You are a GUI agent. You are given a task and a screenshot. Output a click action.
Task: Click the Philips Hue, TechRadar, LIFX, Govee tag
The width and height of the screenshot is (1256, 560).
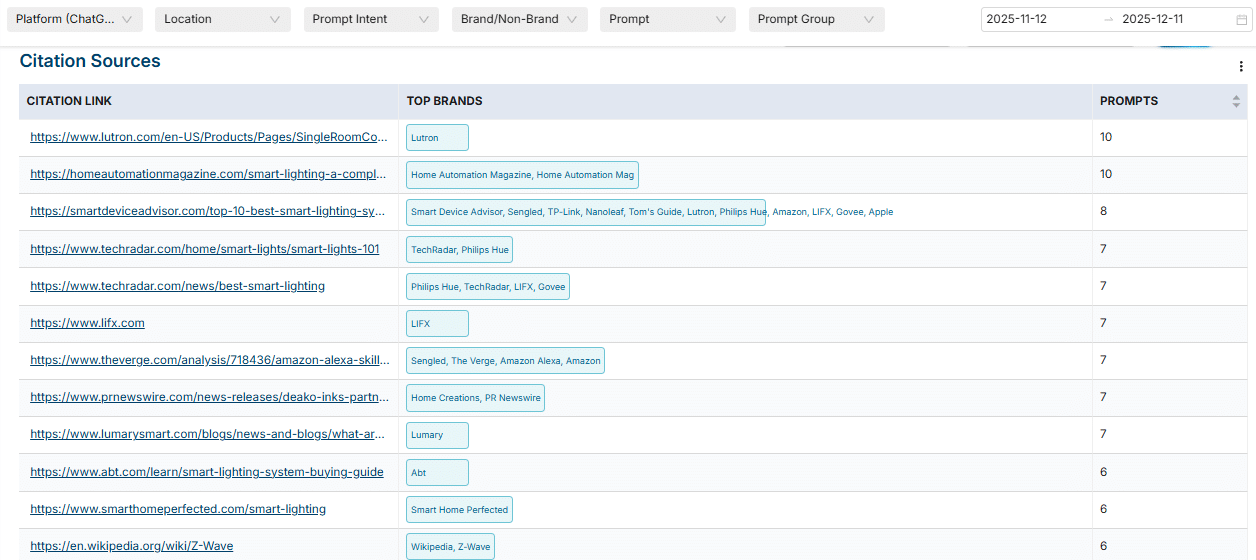tap(488, 287)
